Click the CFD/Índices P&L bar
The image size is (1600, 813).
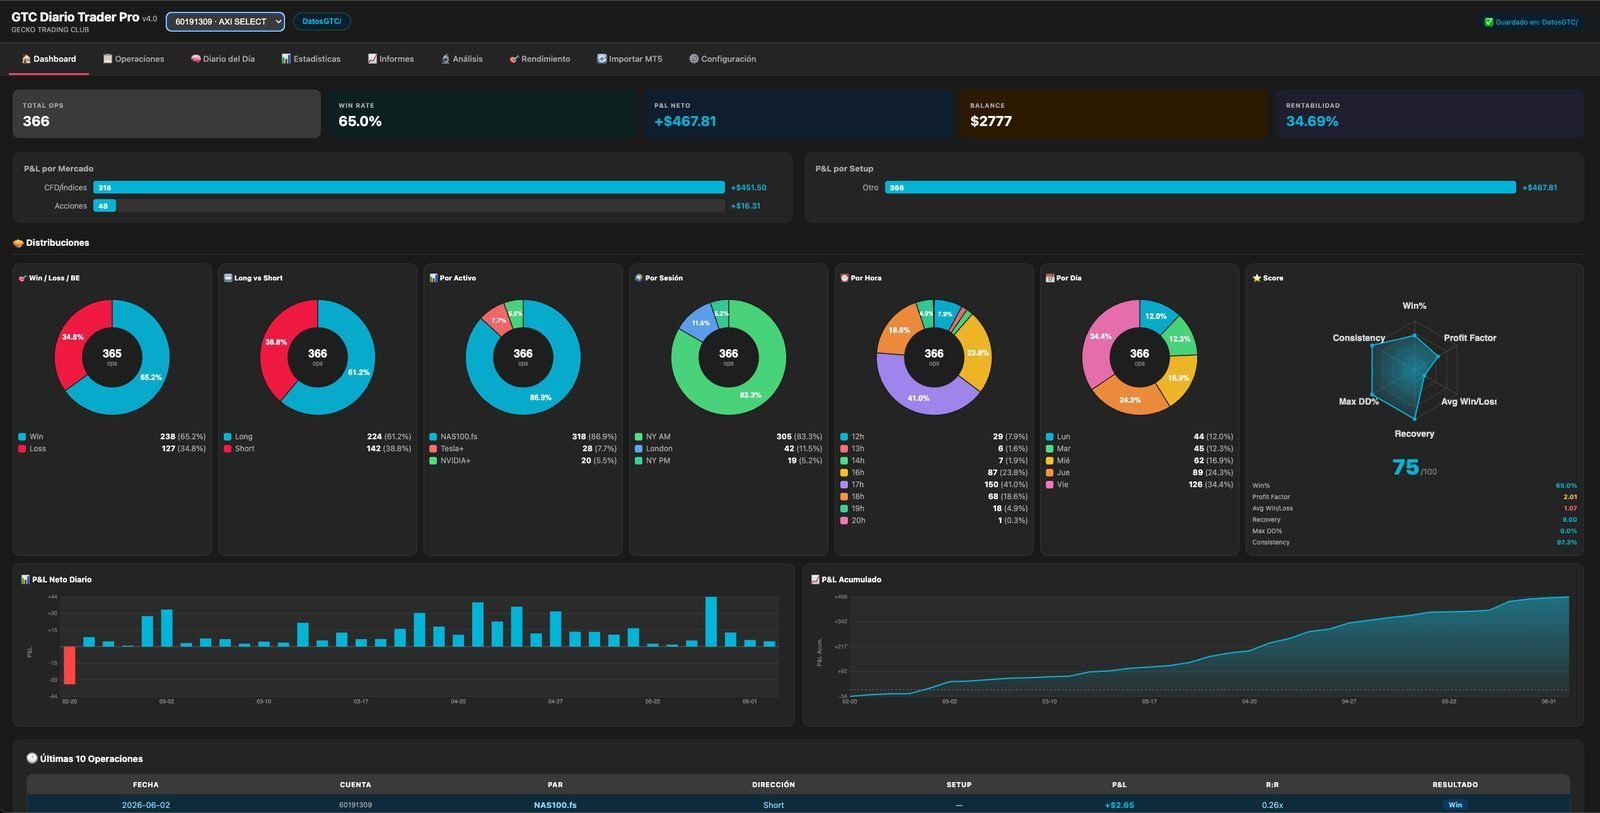(x=409, y=187)
